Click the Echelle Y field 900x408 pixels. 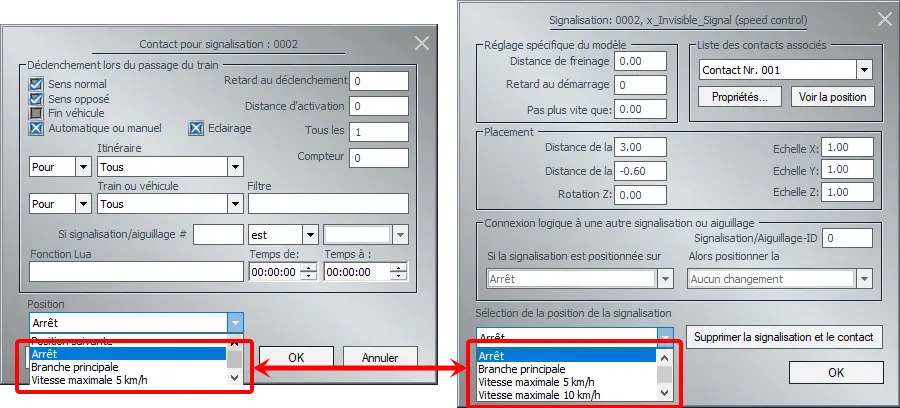[847, 170]
